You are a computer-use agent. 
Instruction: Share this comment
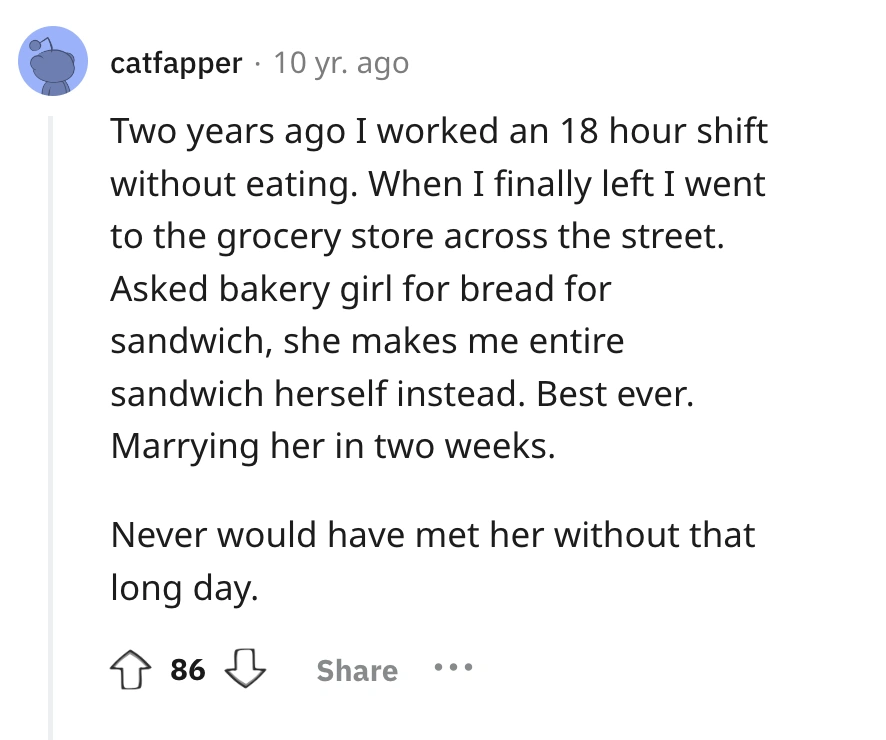357,670
